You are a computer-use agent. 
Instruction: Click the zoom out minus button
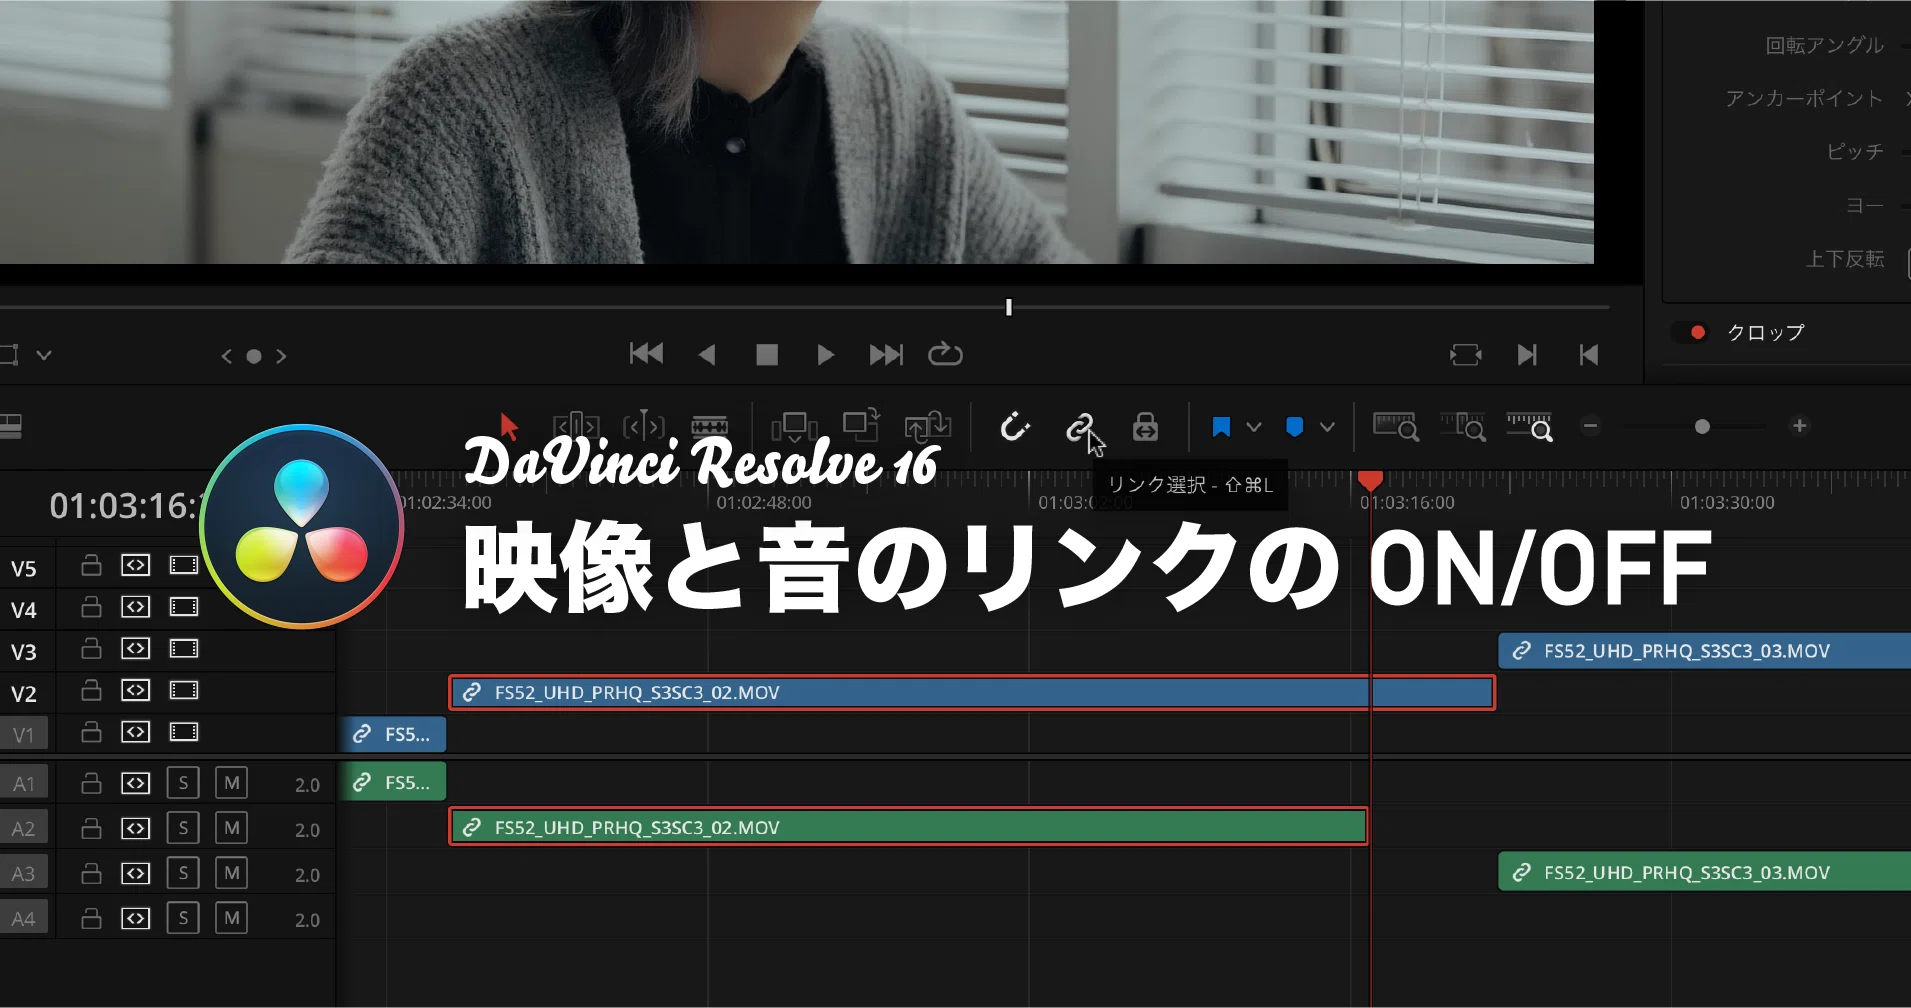1591,426
